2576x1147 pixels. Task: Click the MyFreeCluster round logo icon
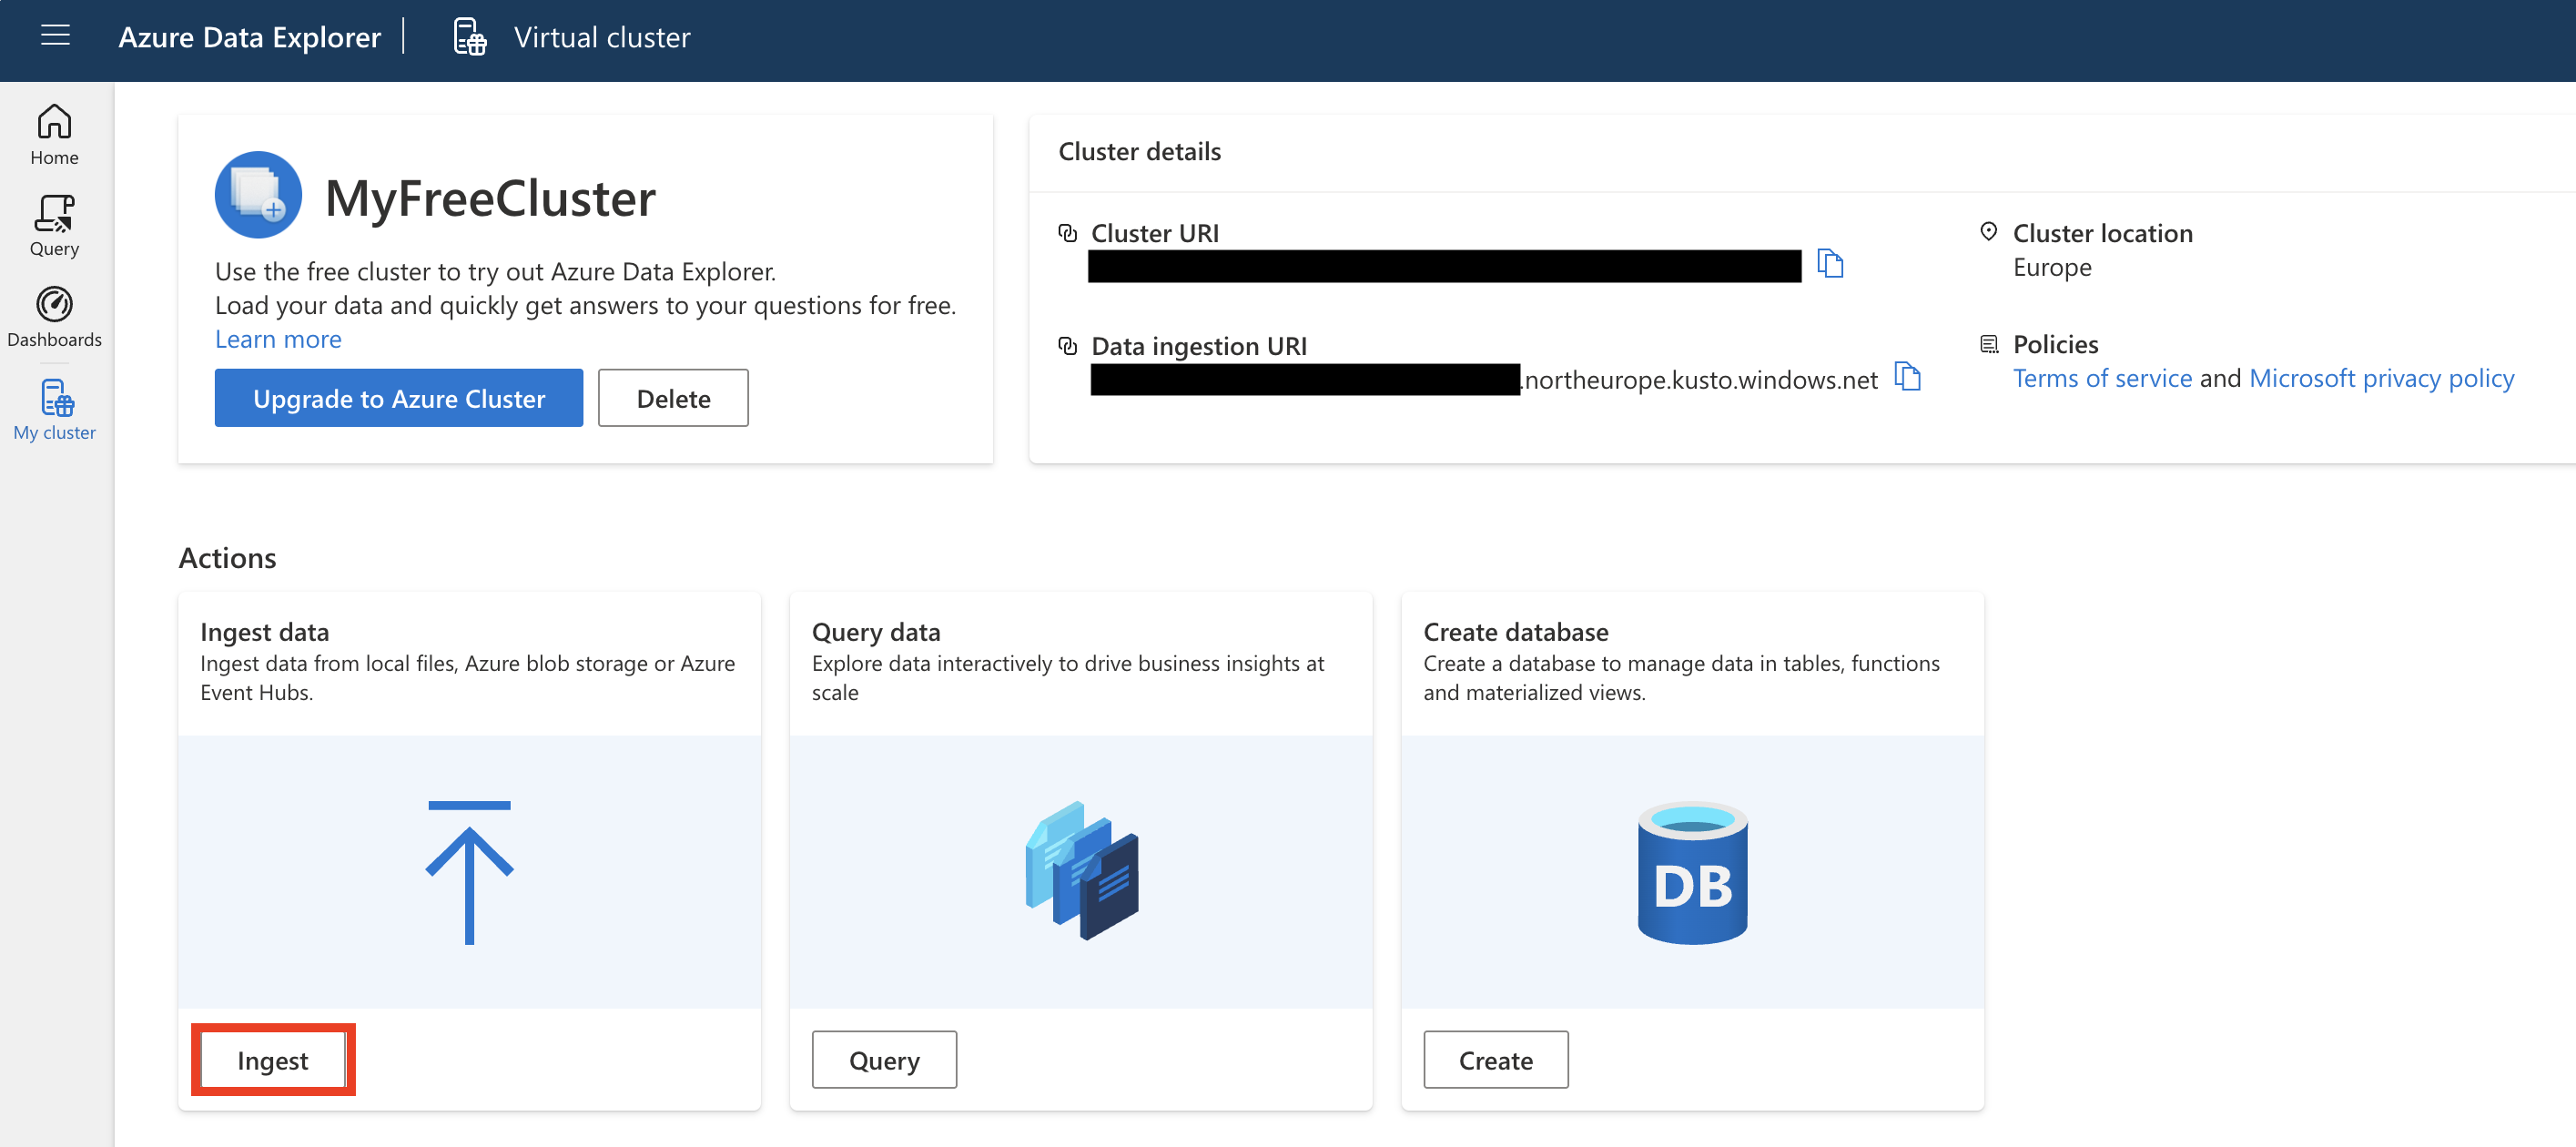[x=258, y=195]
